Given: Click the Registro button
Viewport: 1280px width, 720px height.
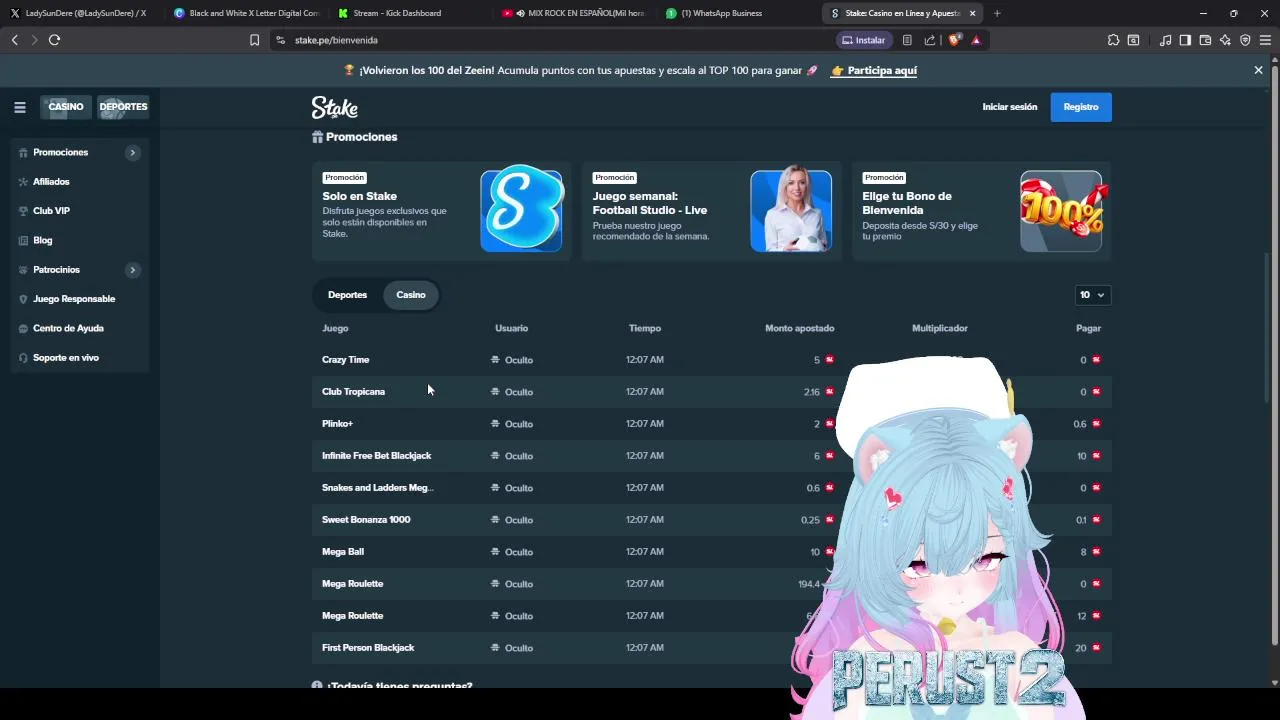Looking at the screenshot, I should pos(1081,107).
